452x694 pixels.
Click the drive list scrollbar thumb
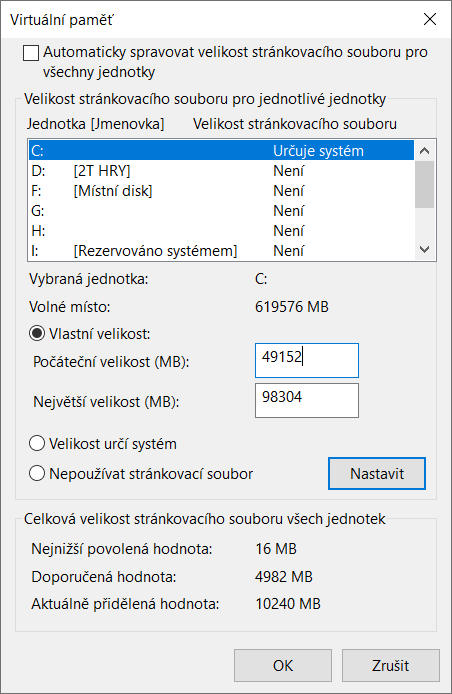coord(425,184)
